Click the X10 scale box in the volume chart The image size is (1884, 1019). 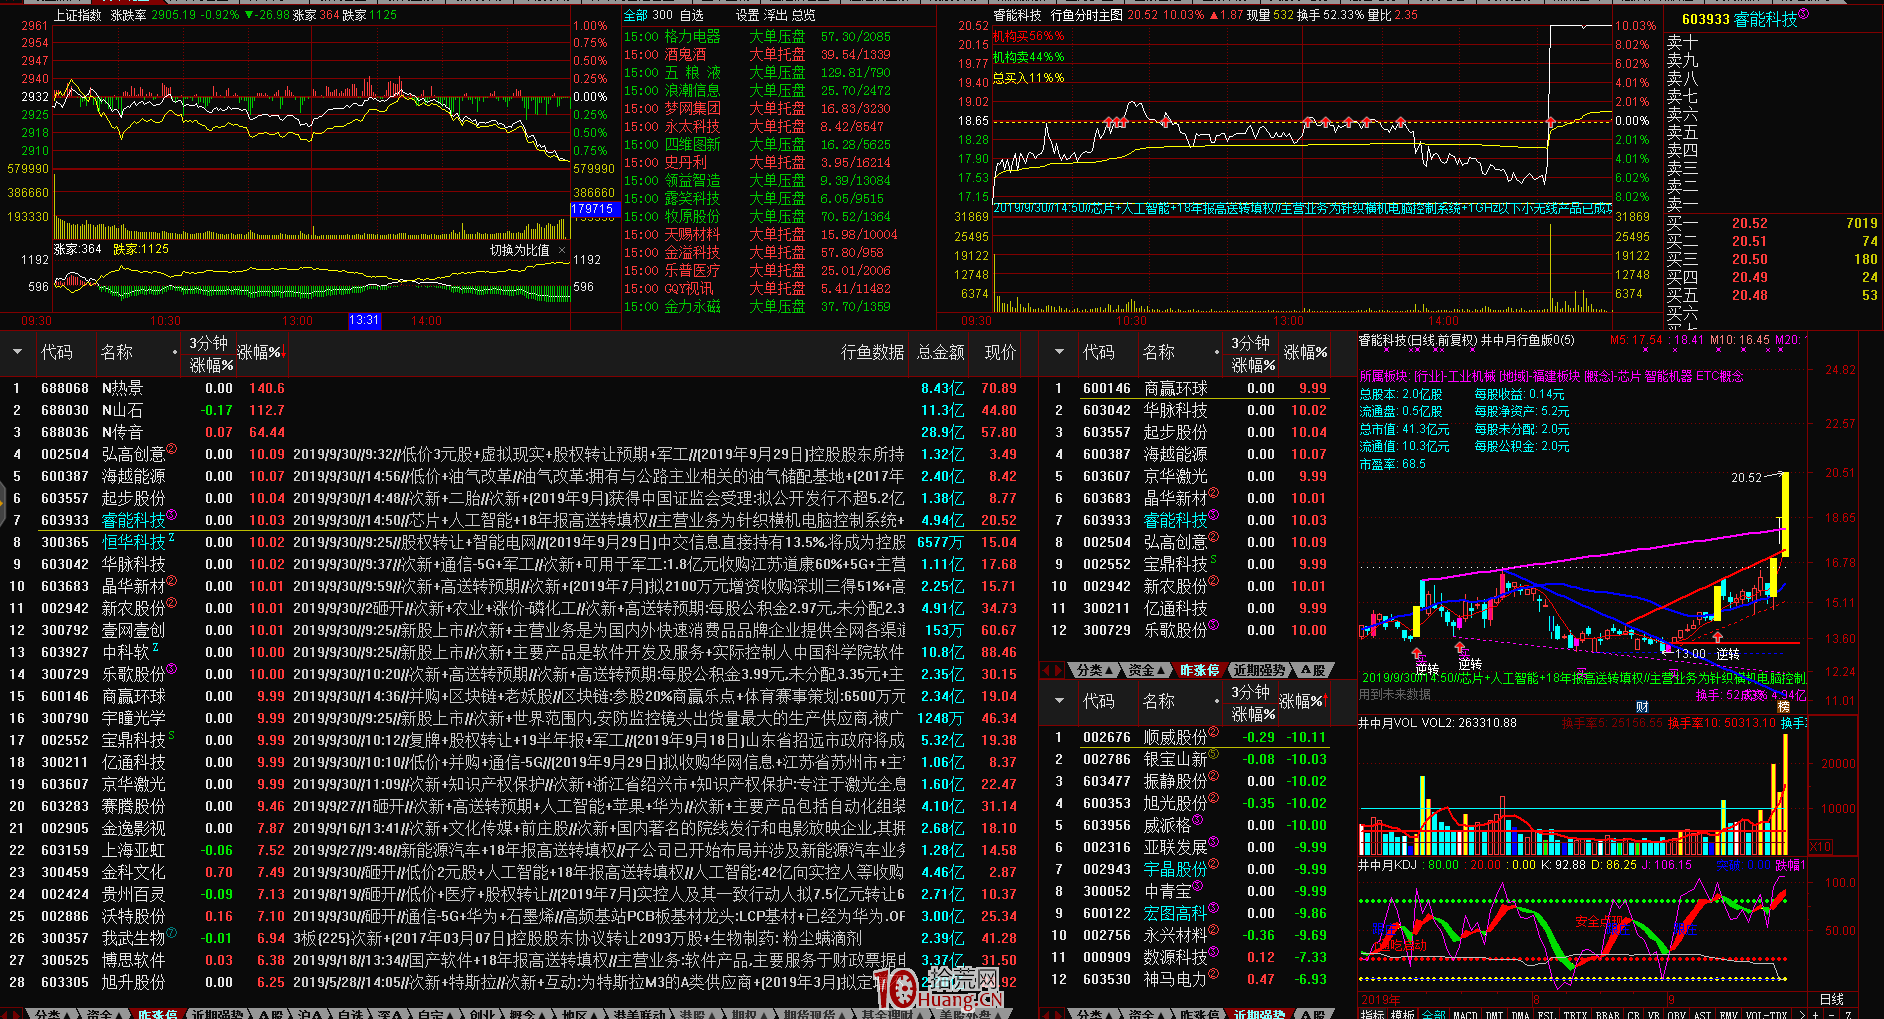tap(1820, 847)
